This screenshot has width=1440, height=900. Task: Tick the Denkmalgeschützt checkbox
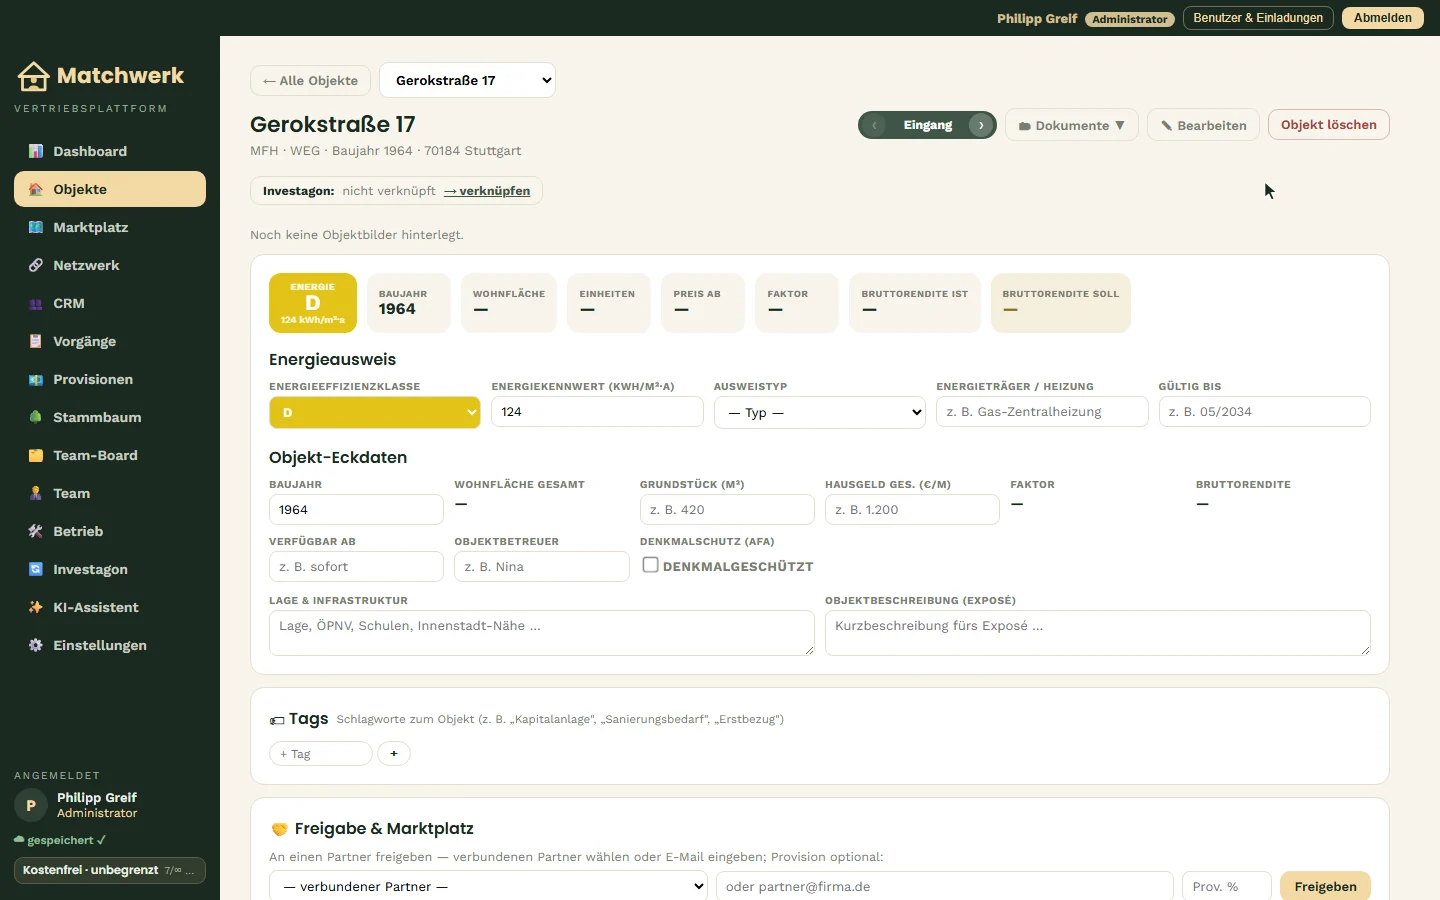(650, 565)
